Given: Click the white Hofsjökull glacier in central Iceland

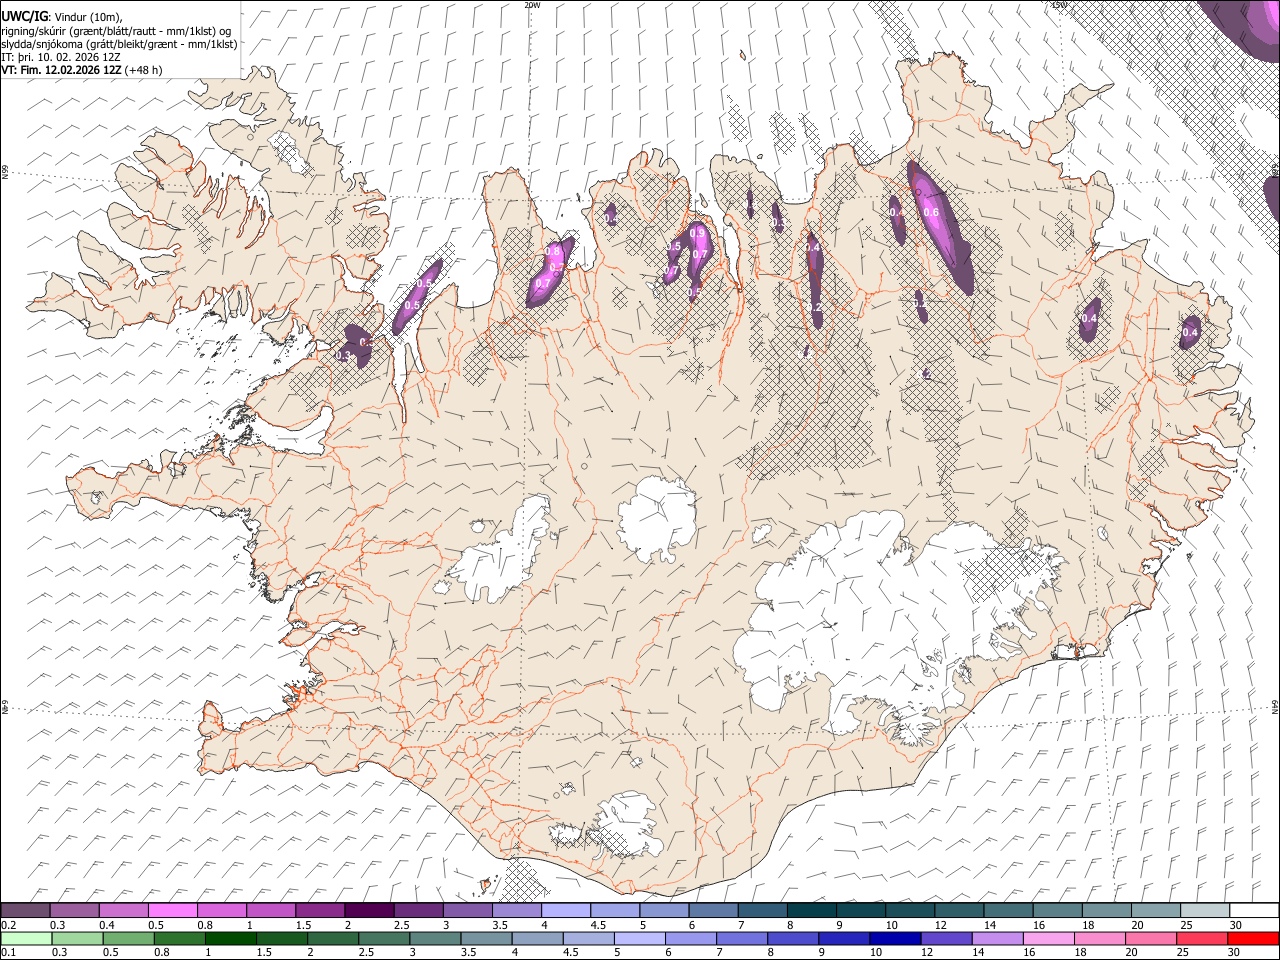Looking at the screenshot, I should pos(657,519).
